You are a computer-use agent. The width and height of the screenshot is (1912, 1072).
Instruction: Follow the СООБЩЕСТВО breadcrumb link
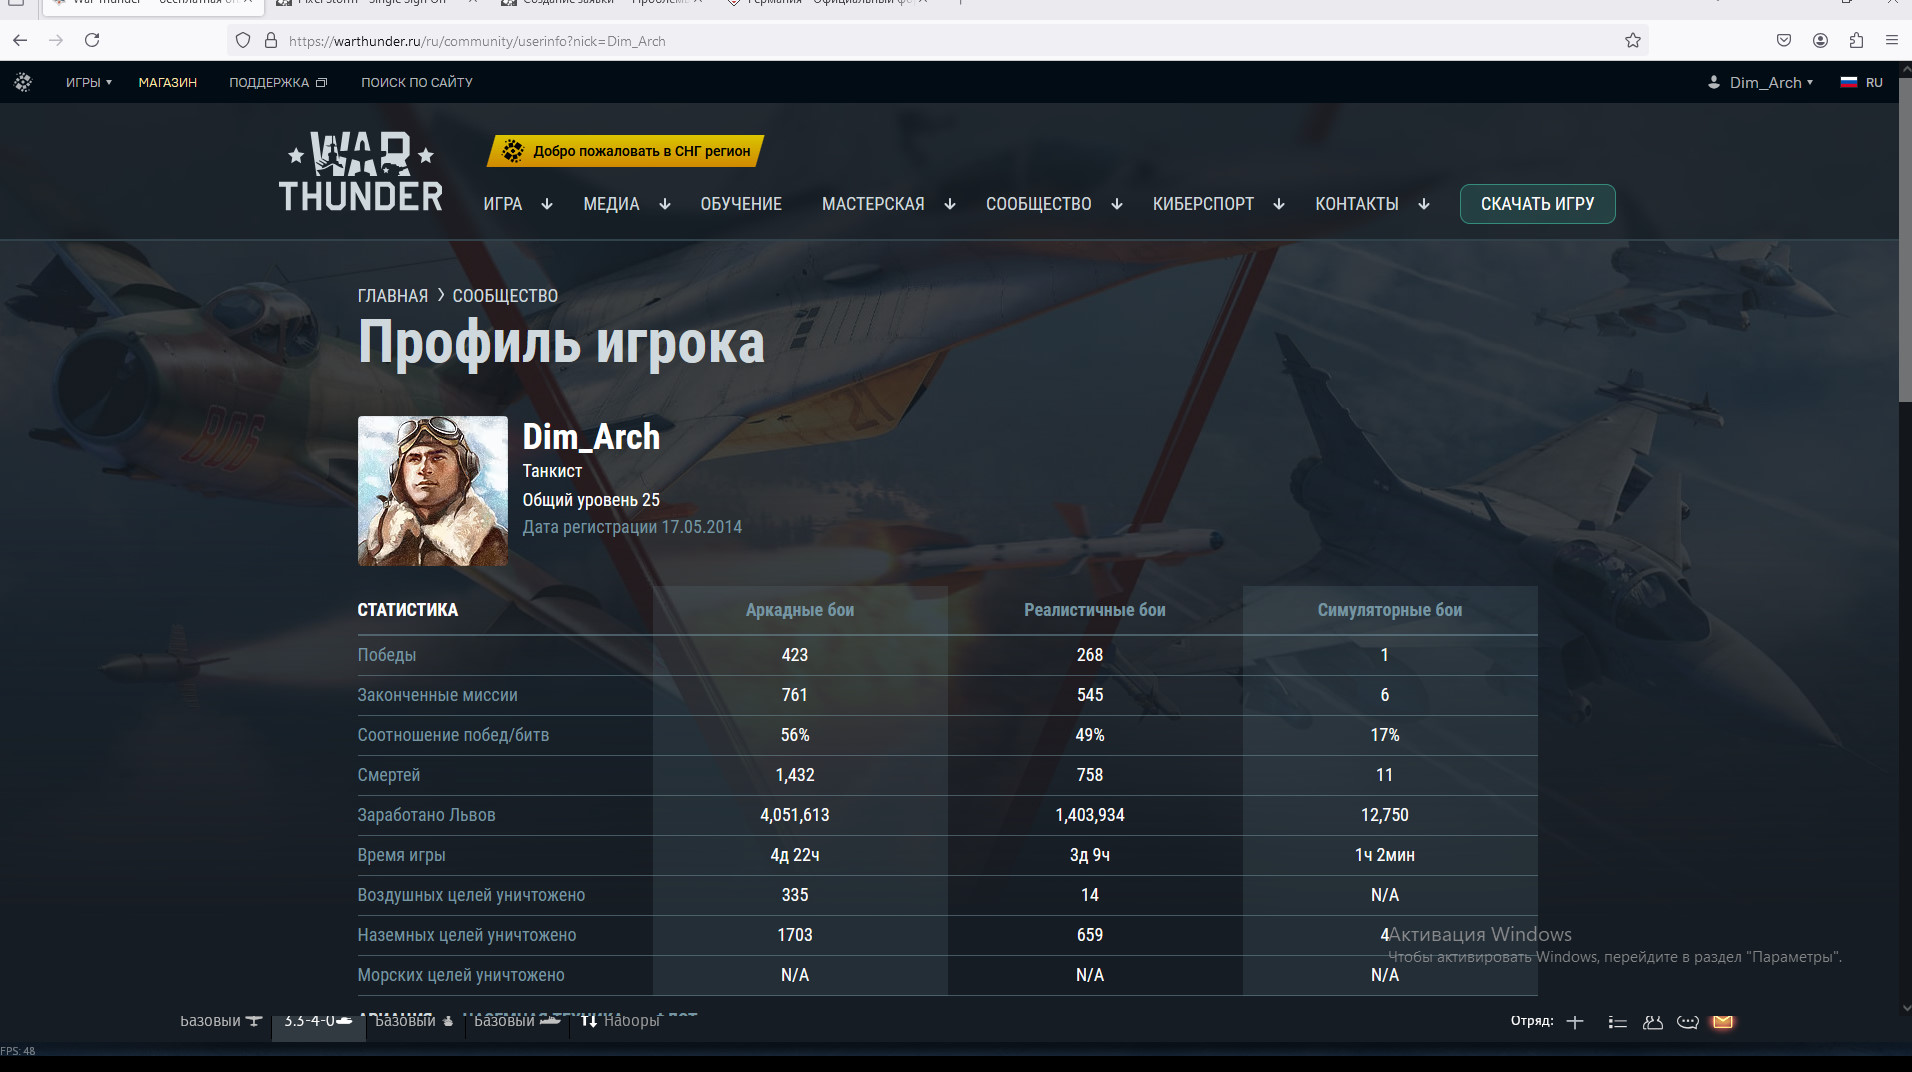tap(505, 296)
